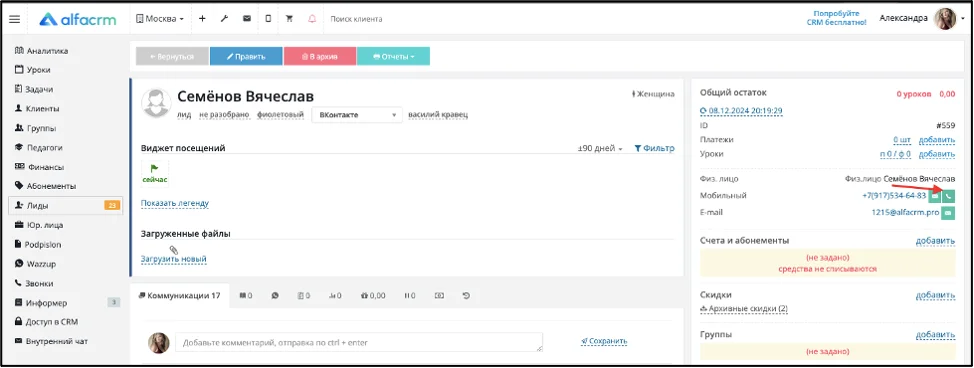974x368 pixels.
Task: Click Показать легенду link
Action: [x=175, y=203]
